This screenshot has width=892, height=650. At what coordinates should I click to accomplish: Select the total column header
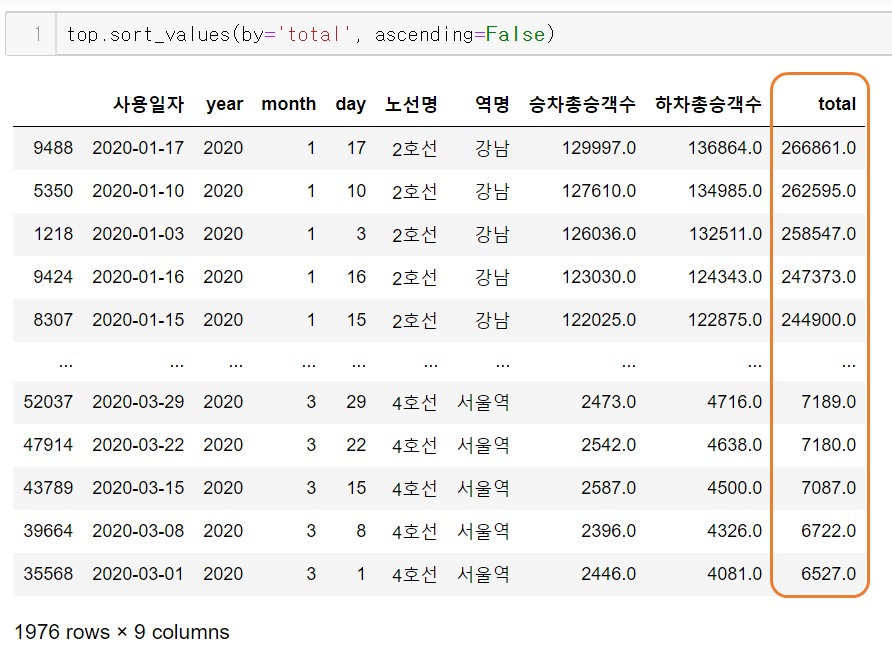click(837, 104)
